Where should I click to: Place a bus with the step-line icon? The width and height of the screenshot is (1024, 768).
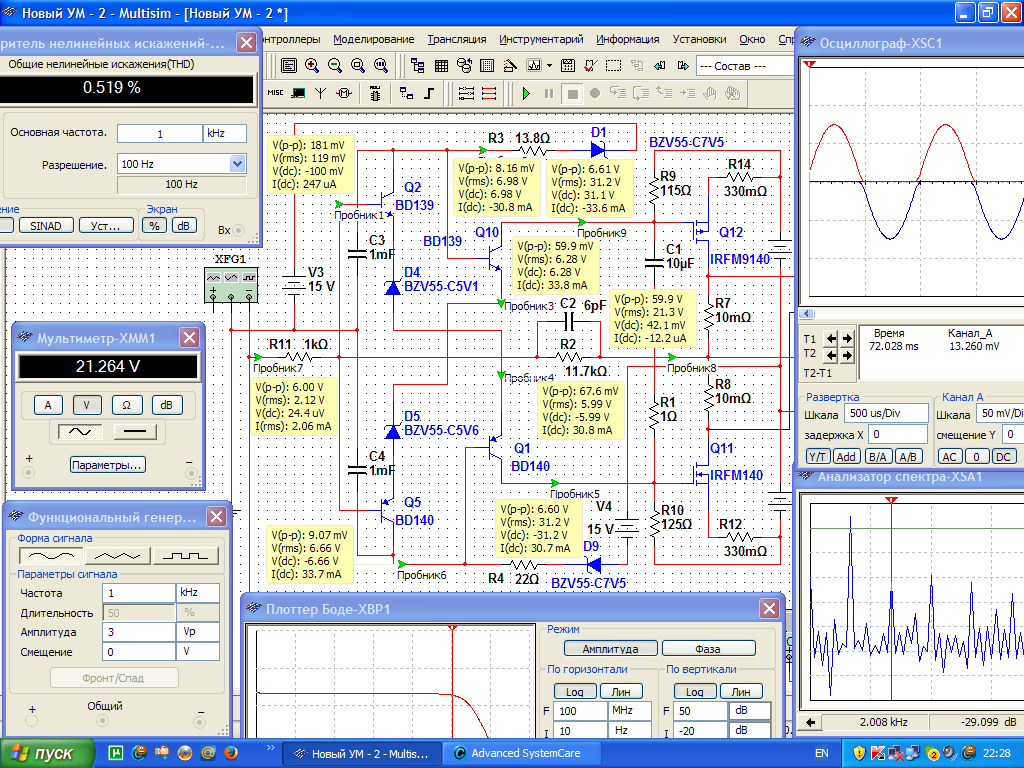click(x=429, y=93)
